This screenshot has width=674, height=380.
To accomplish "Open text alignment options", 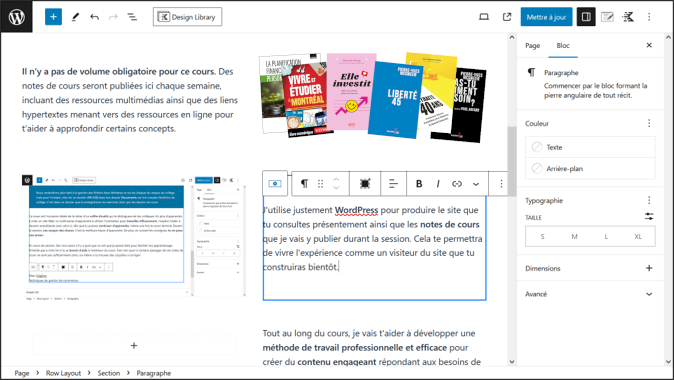I will [393, 184].
